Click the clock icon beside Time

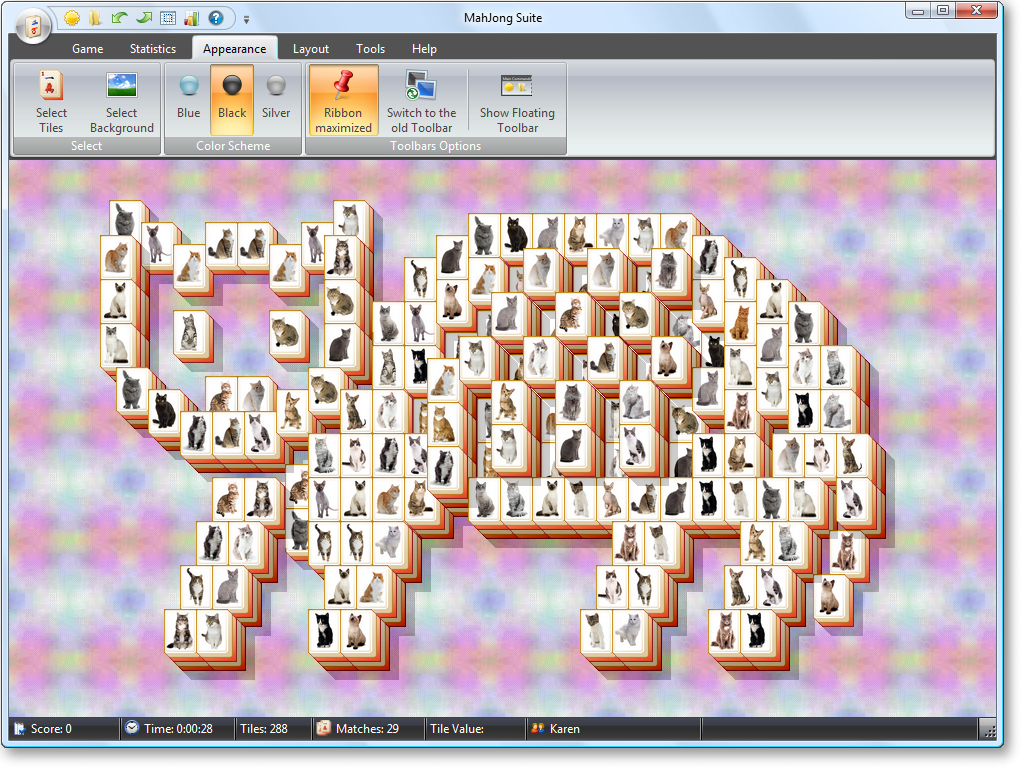133,728
